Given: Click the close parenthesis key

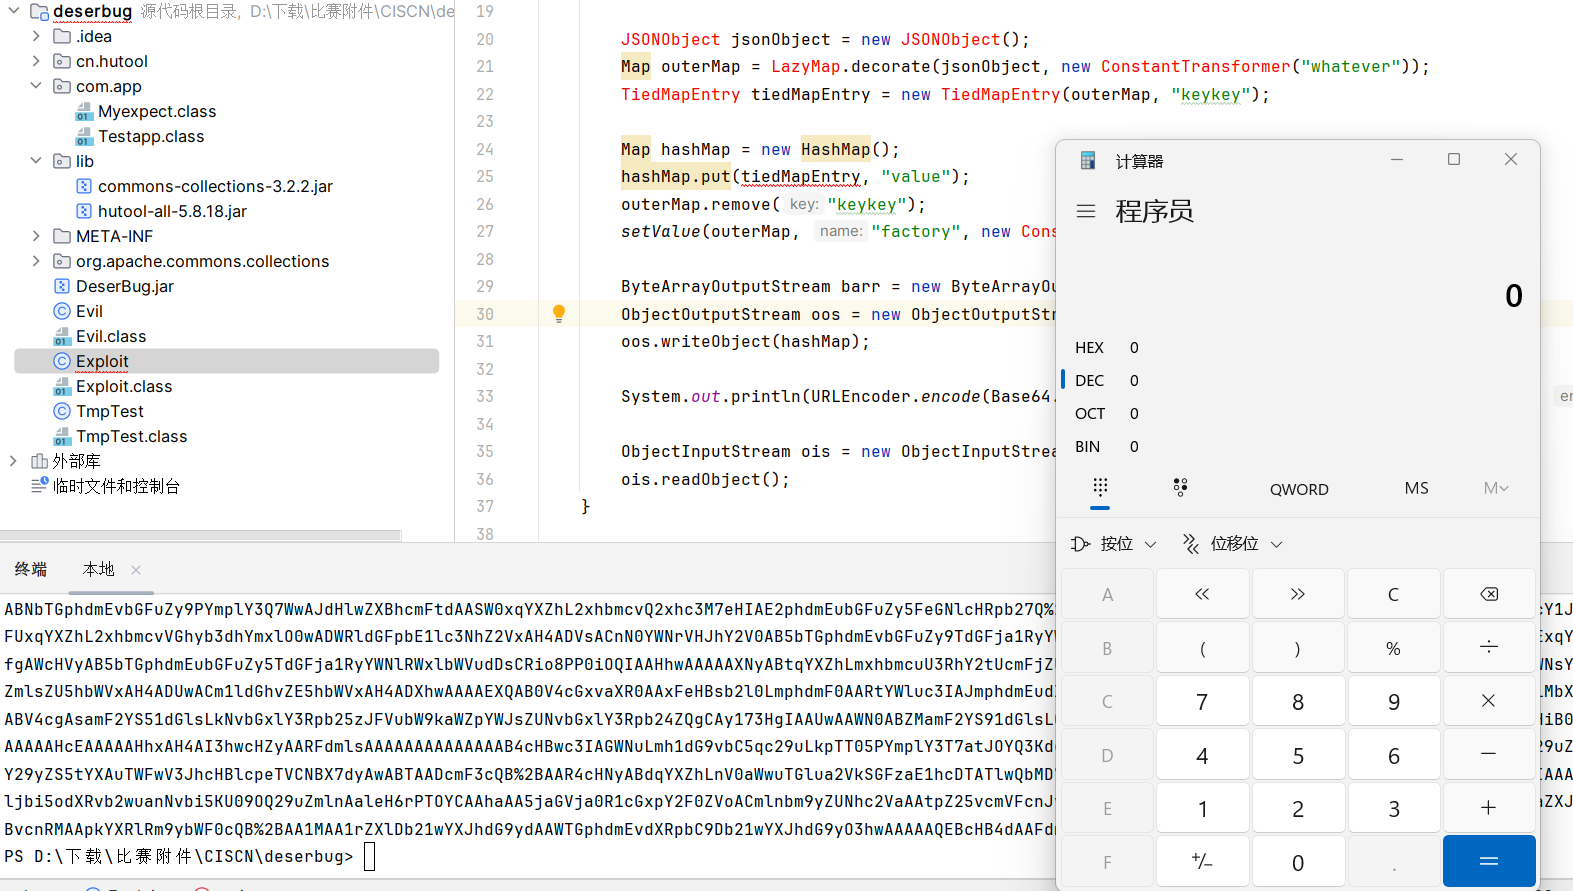Looking at the screenshot, I should click(x=1298, y=648).
